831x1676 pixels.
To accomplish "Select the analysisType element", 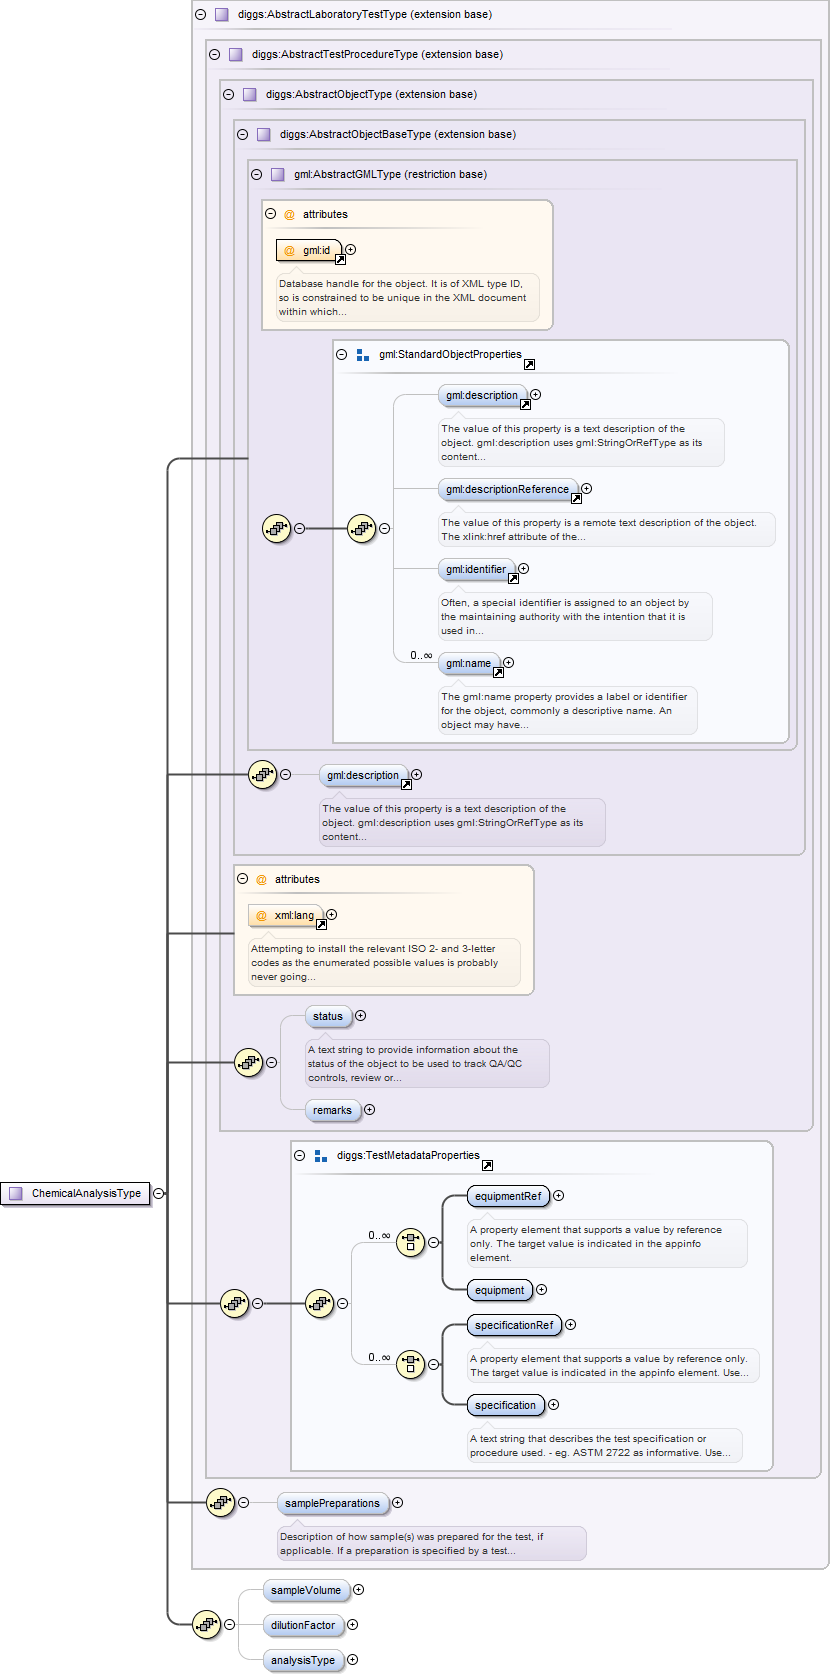I will (x=303, y=1660).
